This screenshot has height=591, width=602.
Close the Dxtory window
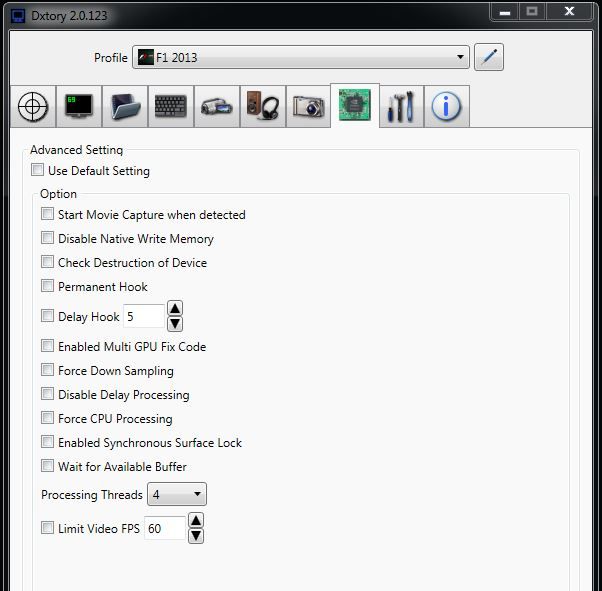point(569,12)
